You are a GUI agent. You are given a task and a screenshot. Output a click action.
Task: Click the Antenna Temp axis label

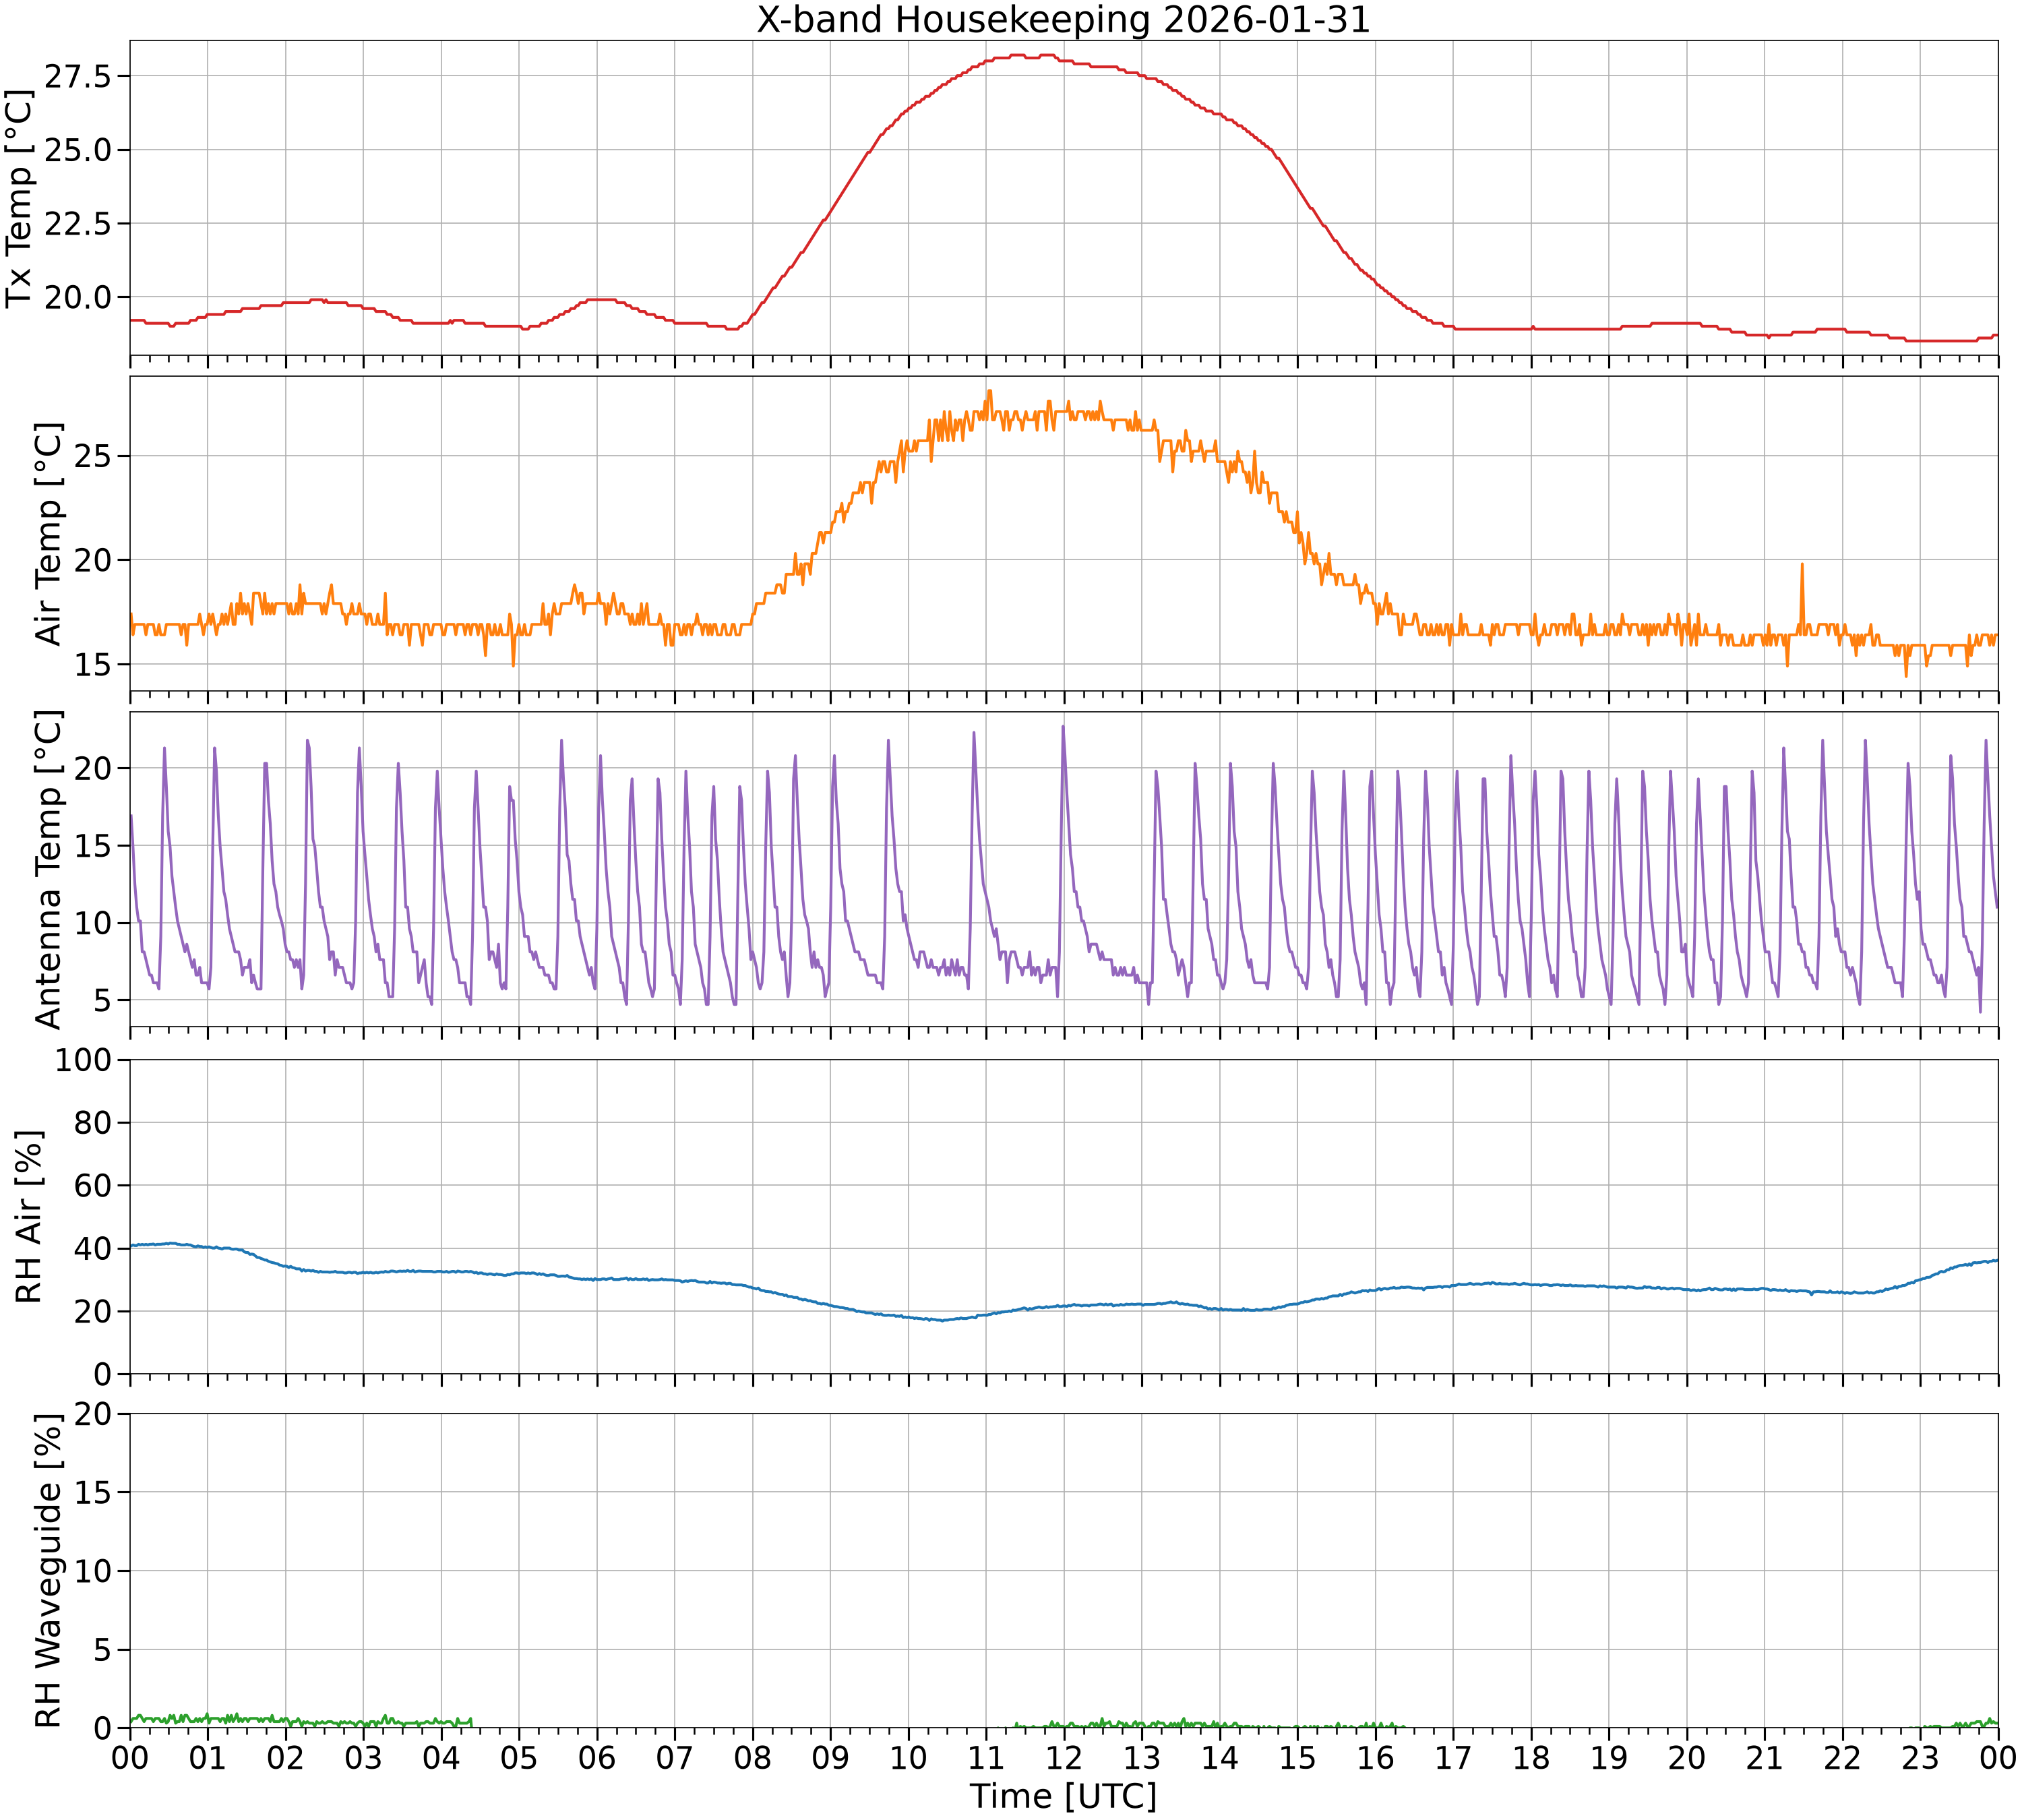pyautogui.click(x=48, y=869)
